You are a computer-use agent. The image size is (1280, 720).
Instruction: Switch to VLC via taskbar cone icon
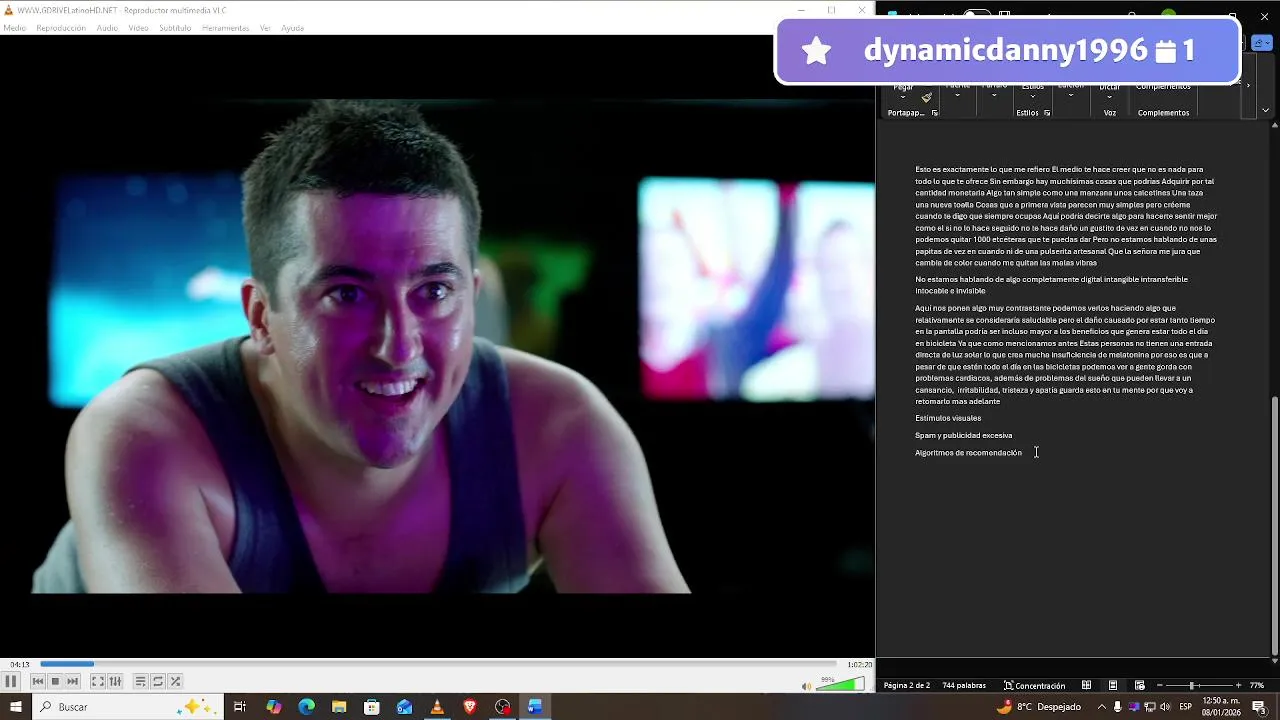pyautogui.click(x=437, y=707)
